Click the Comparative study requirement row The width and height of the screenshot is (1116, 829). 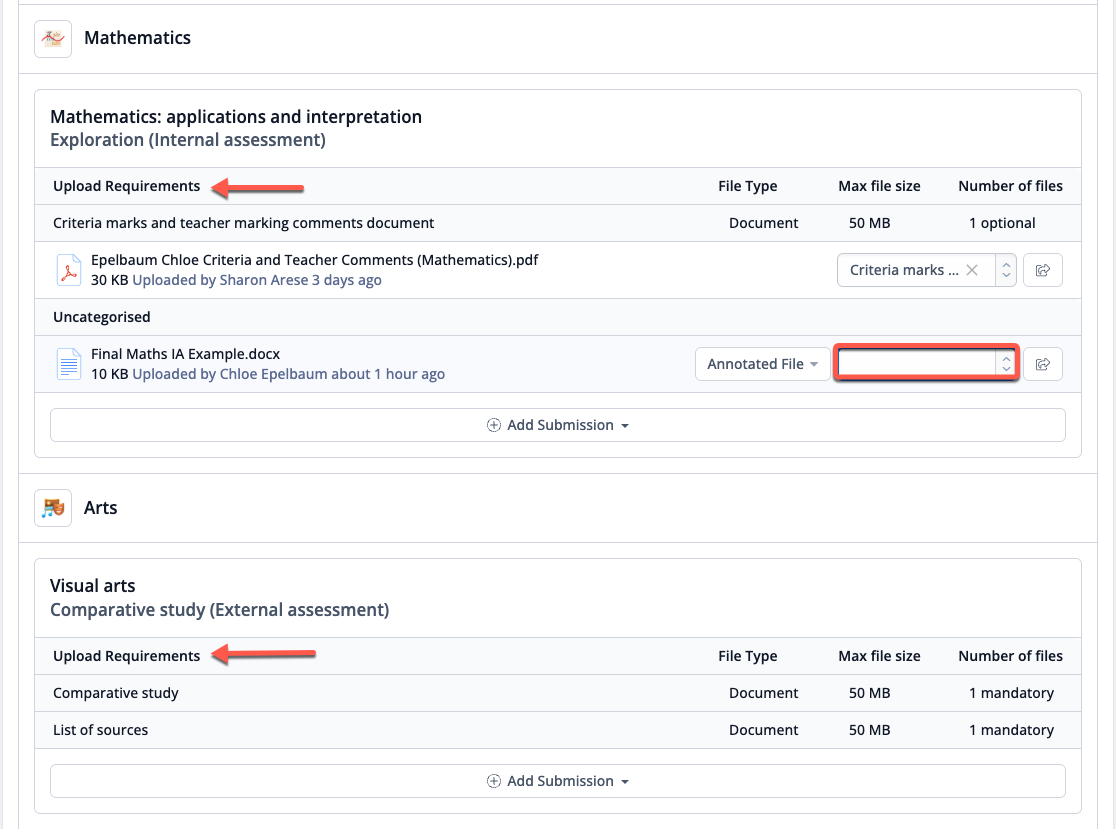coord(116,693)
